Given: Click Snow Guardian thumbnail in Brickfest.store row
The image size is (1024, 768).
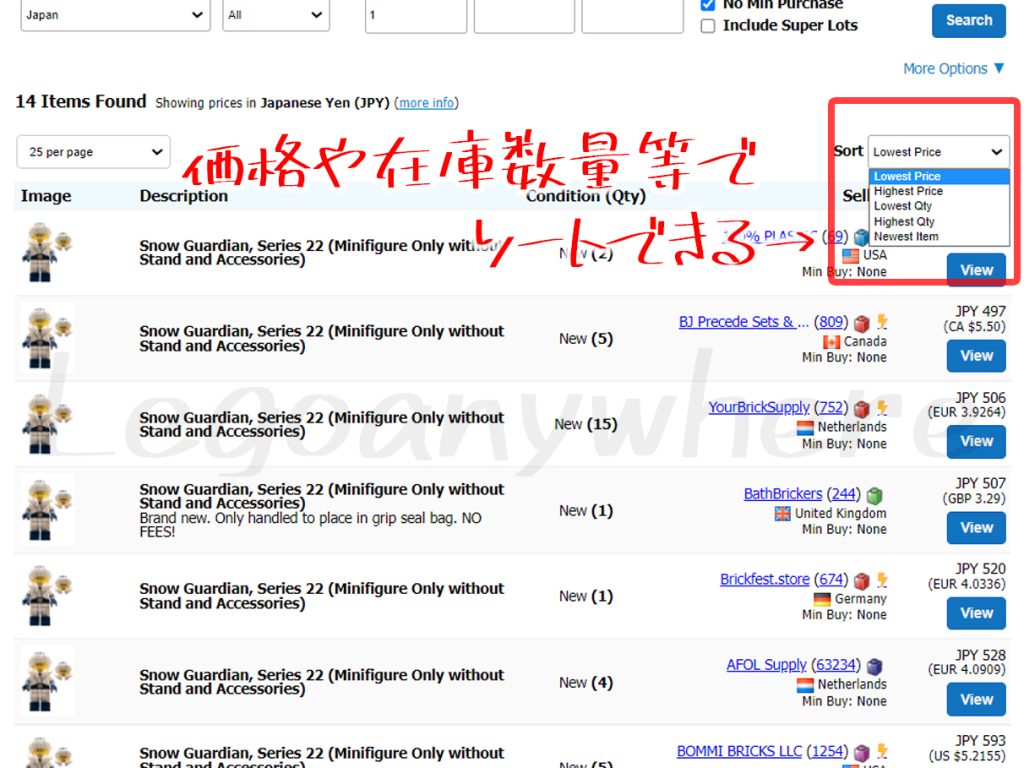Looking at the screenshot, I should tap(46, 596).
